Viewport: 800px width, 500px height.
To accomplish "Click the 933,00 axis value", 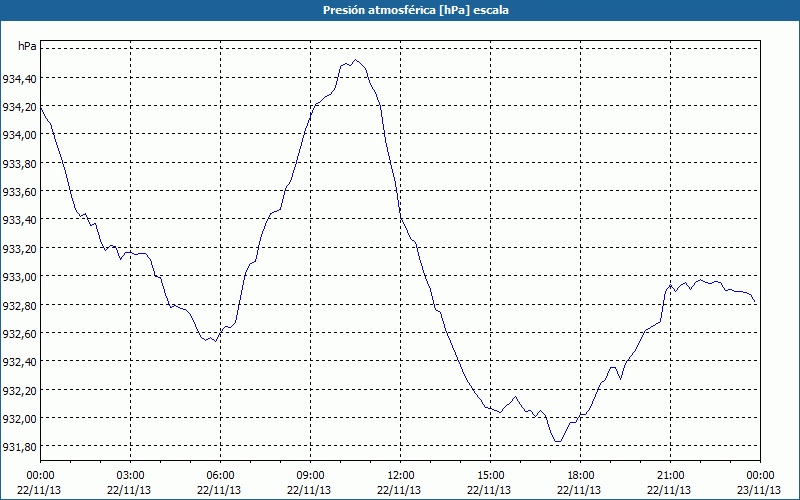I will [19, 277].
